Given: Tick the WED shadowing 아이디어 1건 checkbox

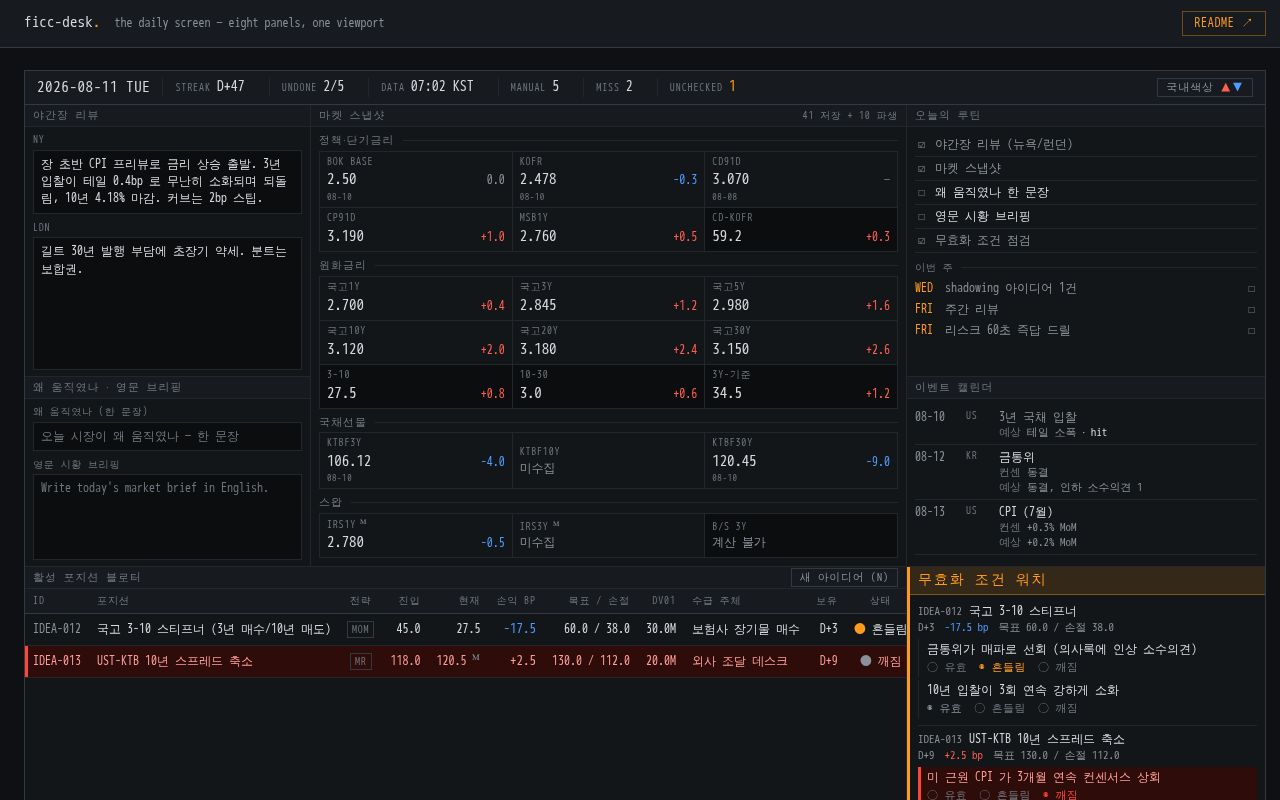Looking at the screenshot, I should pos(1251,288).
